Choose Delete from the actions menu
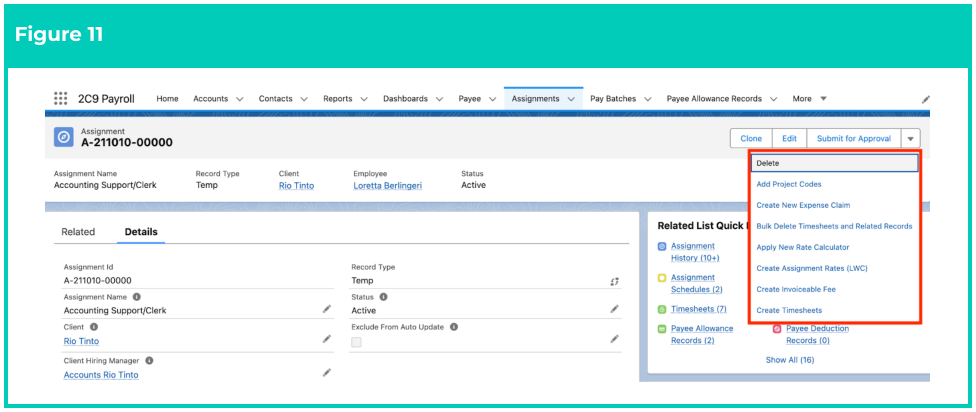 point(834,163)
